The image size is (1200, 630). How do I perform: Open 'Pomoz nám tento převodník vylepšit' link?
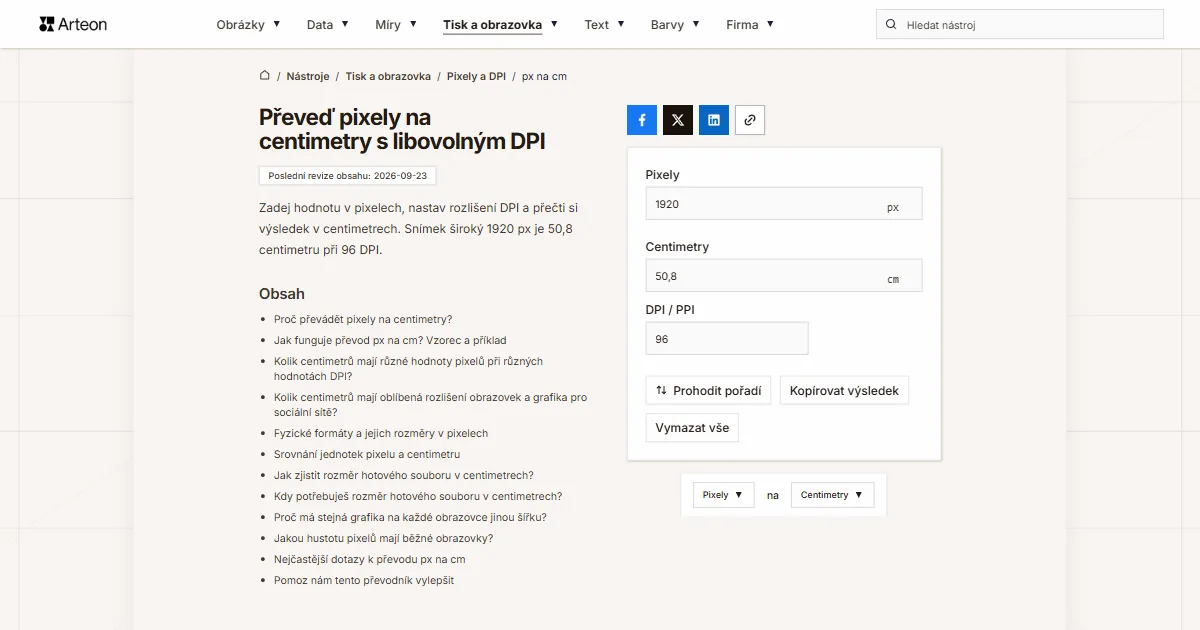pos(364,581)
